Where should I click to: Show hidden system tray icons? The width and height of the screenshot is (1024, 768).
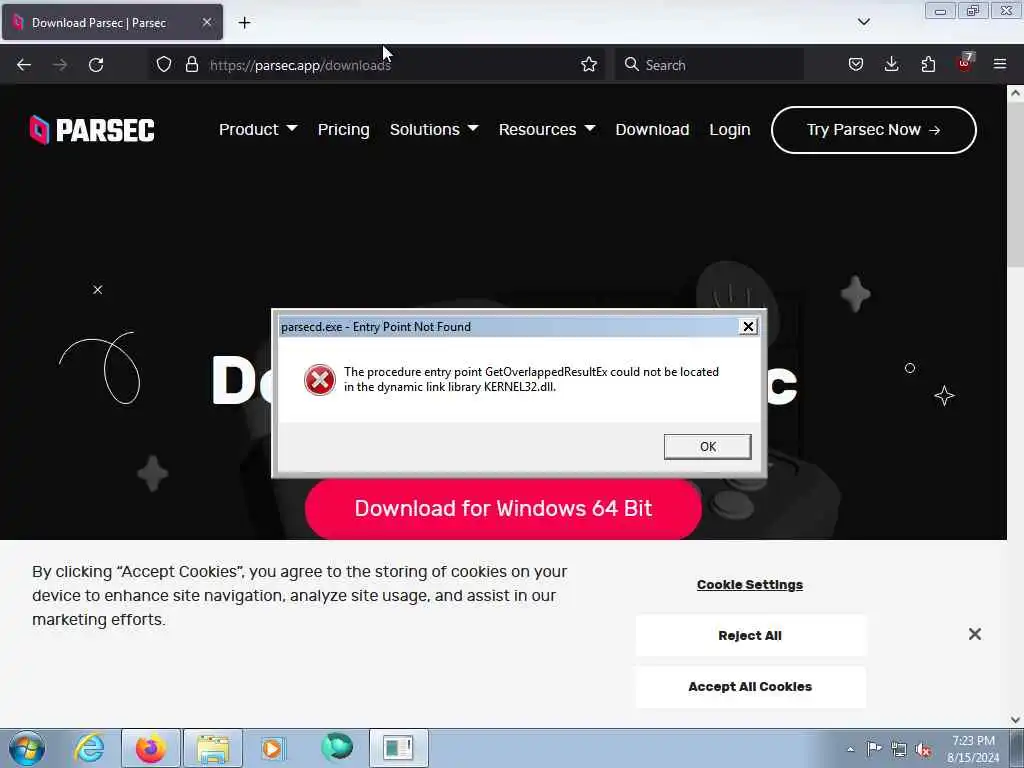(850, 749)
